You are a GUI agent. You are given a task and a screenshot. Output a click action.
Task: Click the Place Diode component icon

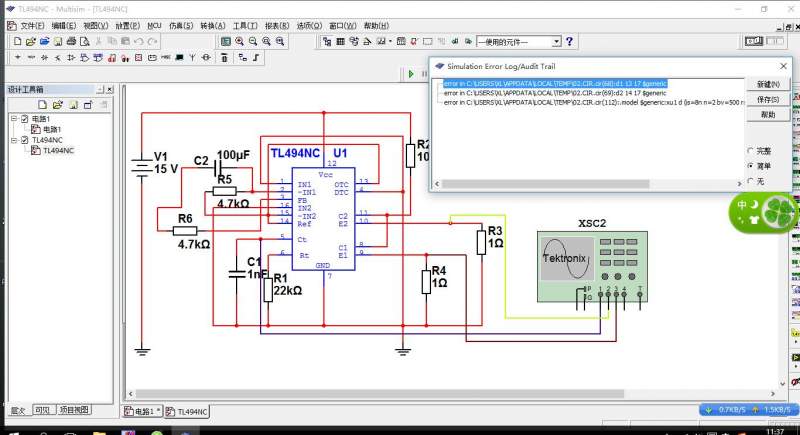44,58
